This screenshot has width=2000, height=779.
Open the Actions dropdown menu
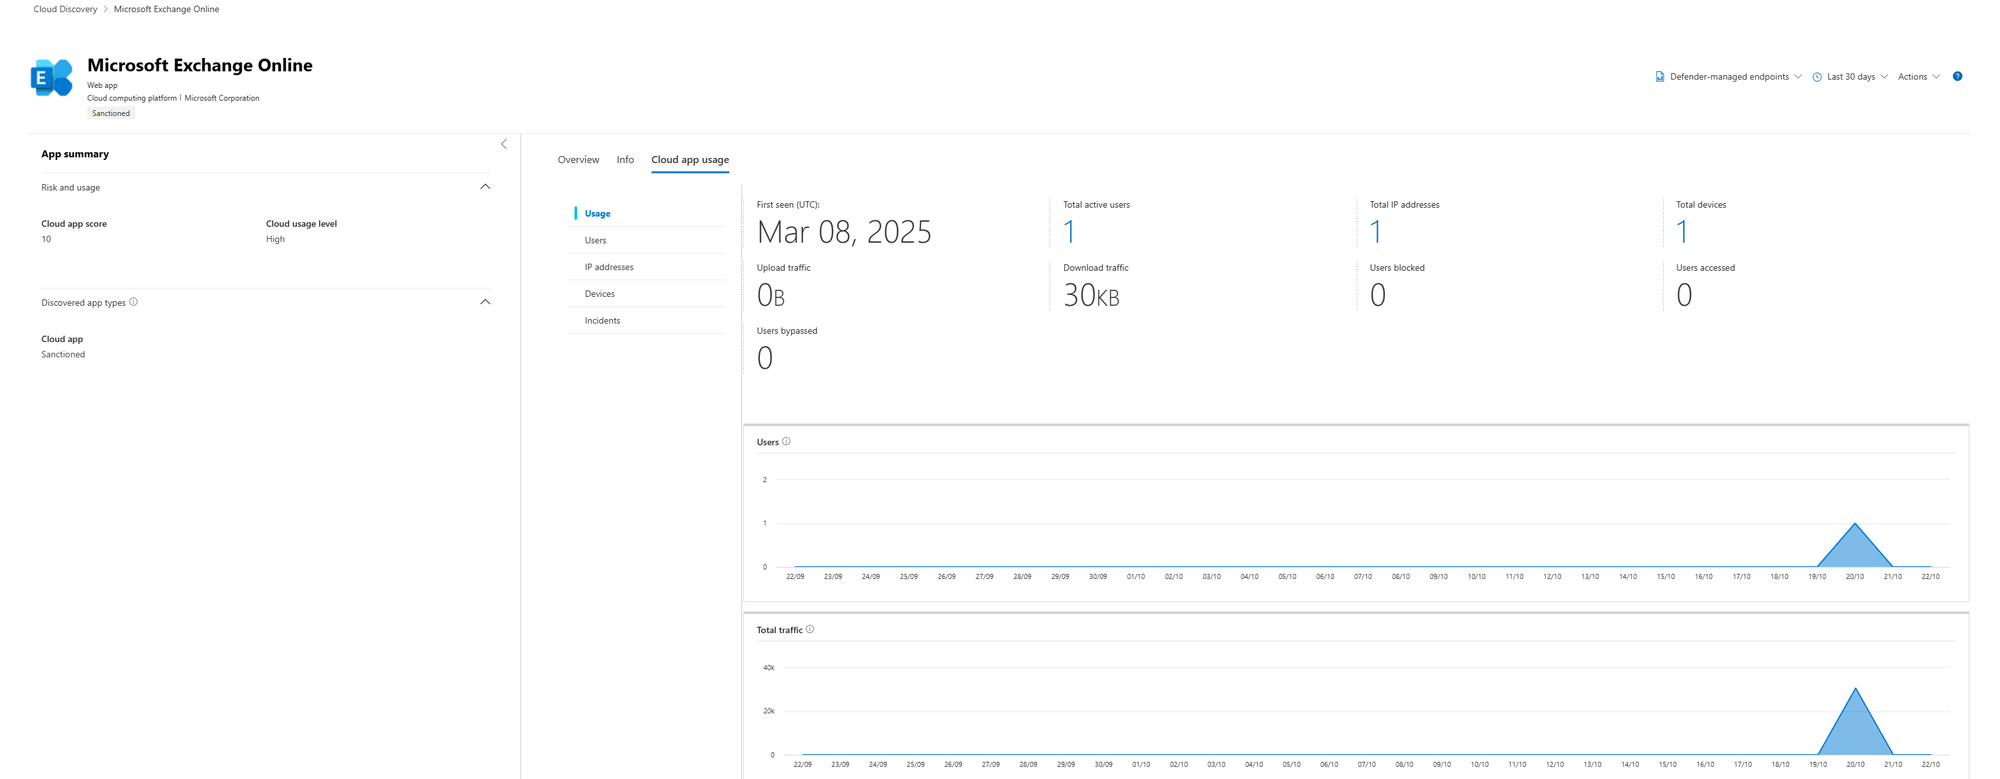1918,77
